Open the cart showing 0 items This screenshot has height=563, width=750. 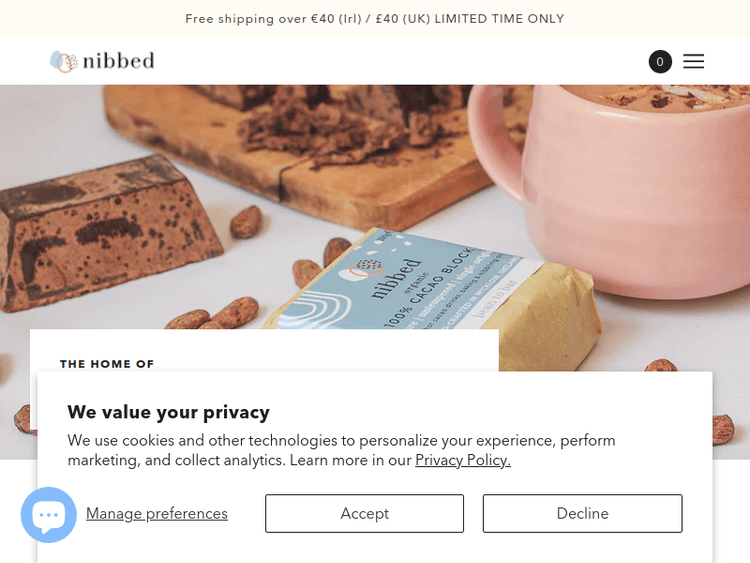click(x=660, y=62)
